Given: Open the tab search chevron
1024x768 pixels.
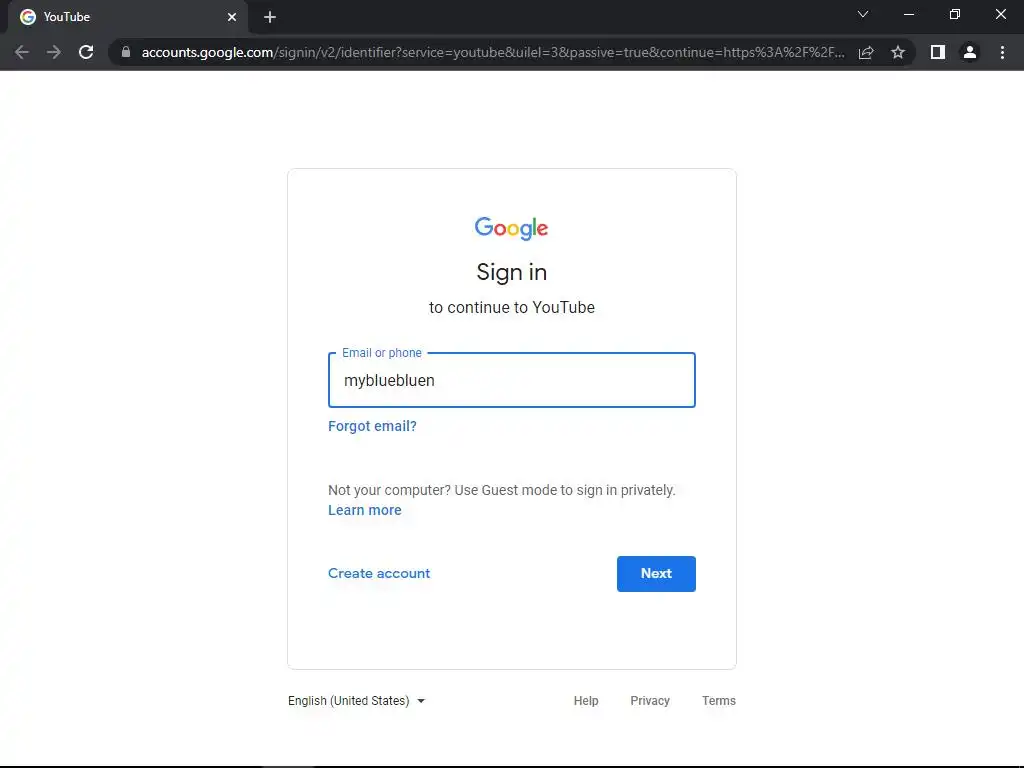Looking at the screenshot, I should [863, 14].
